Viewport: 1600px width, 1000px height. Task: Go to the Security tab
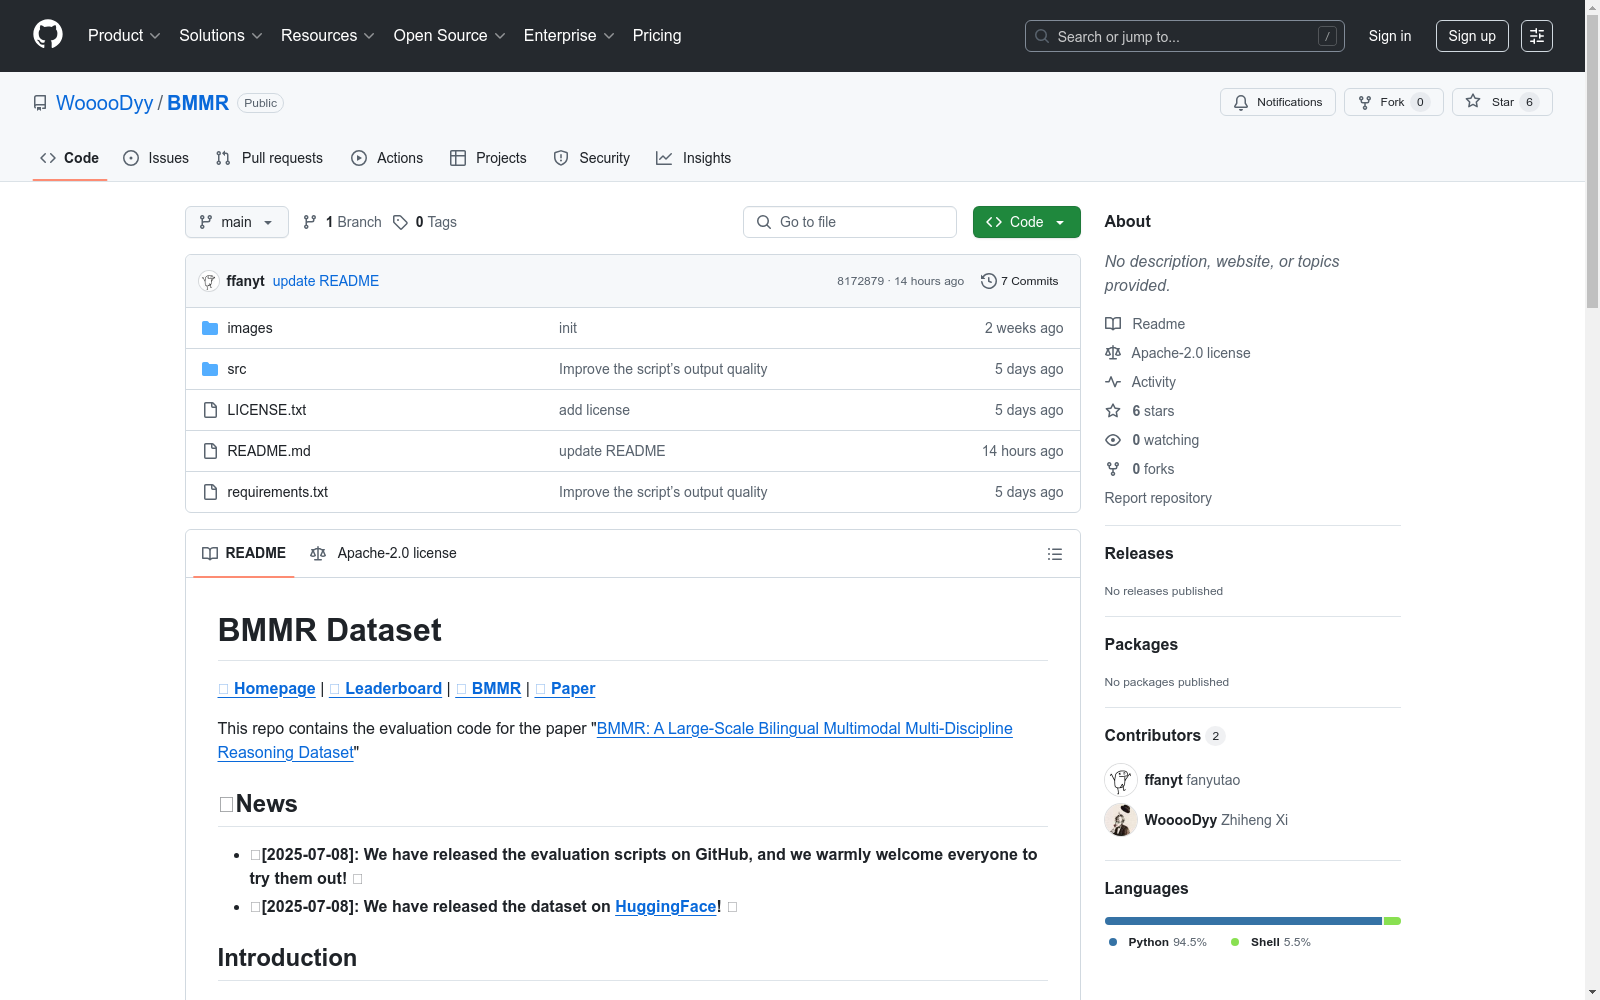click(592, 158)
